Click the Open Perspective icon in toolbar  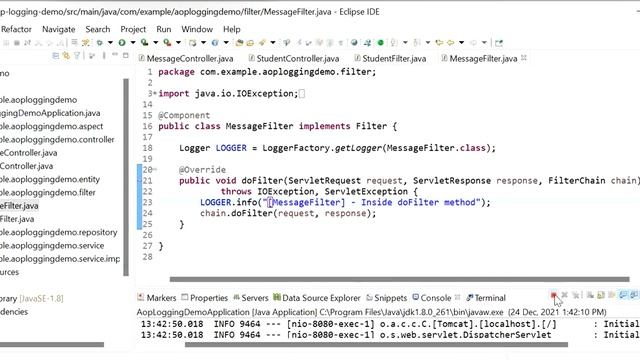point(499,42)
